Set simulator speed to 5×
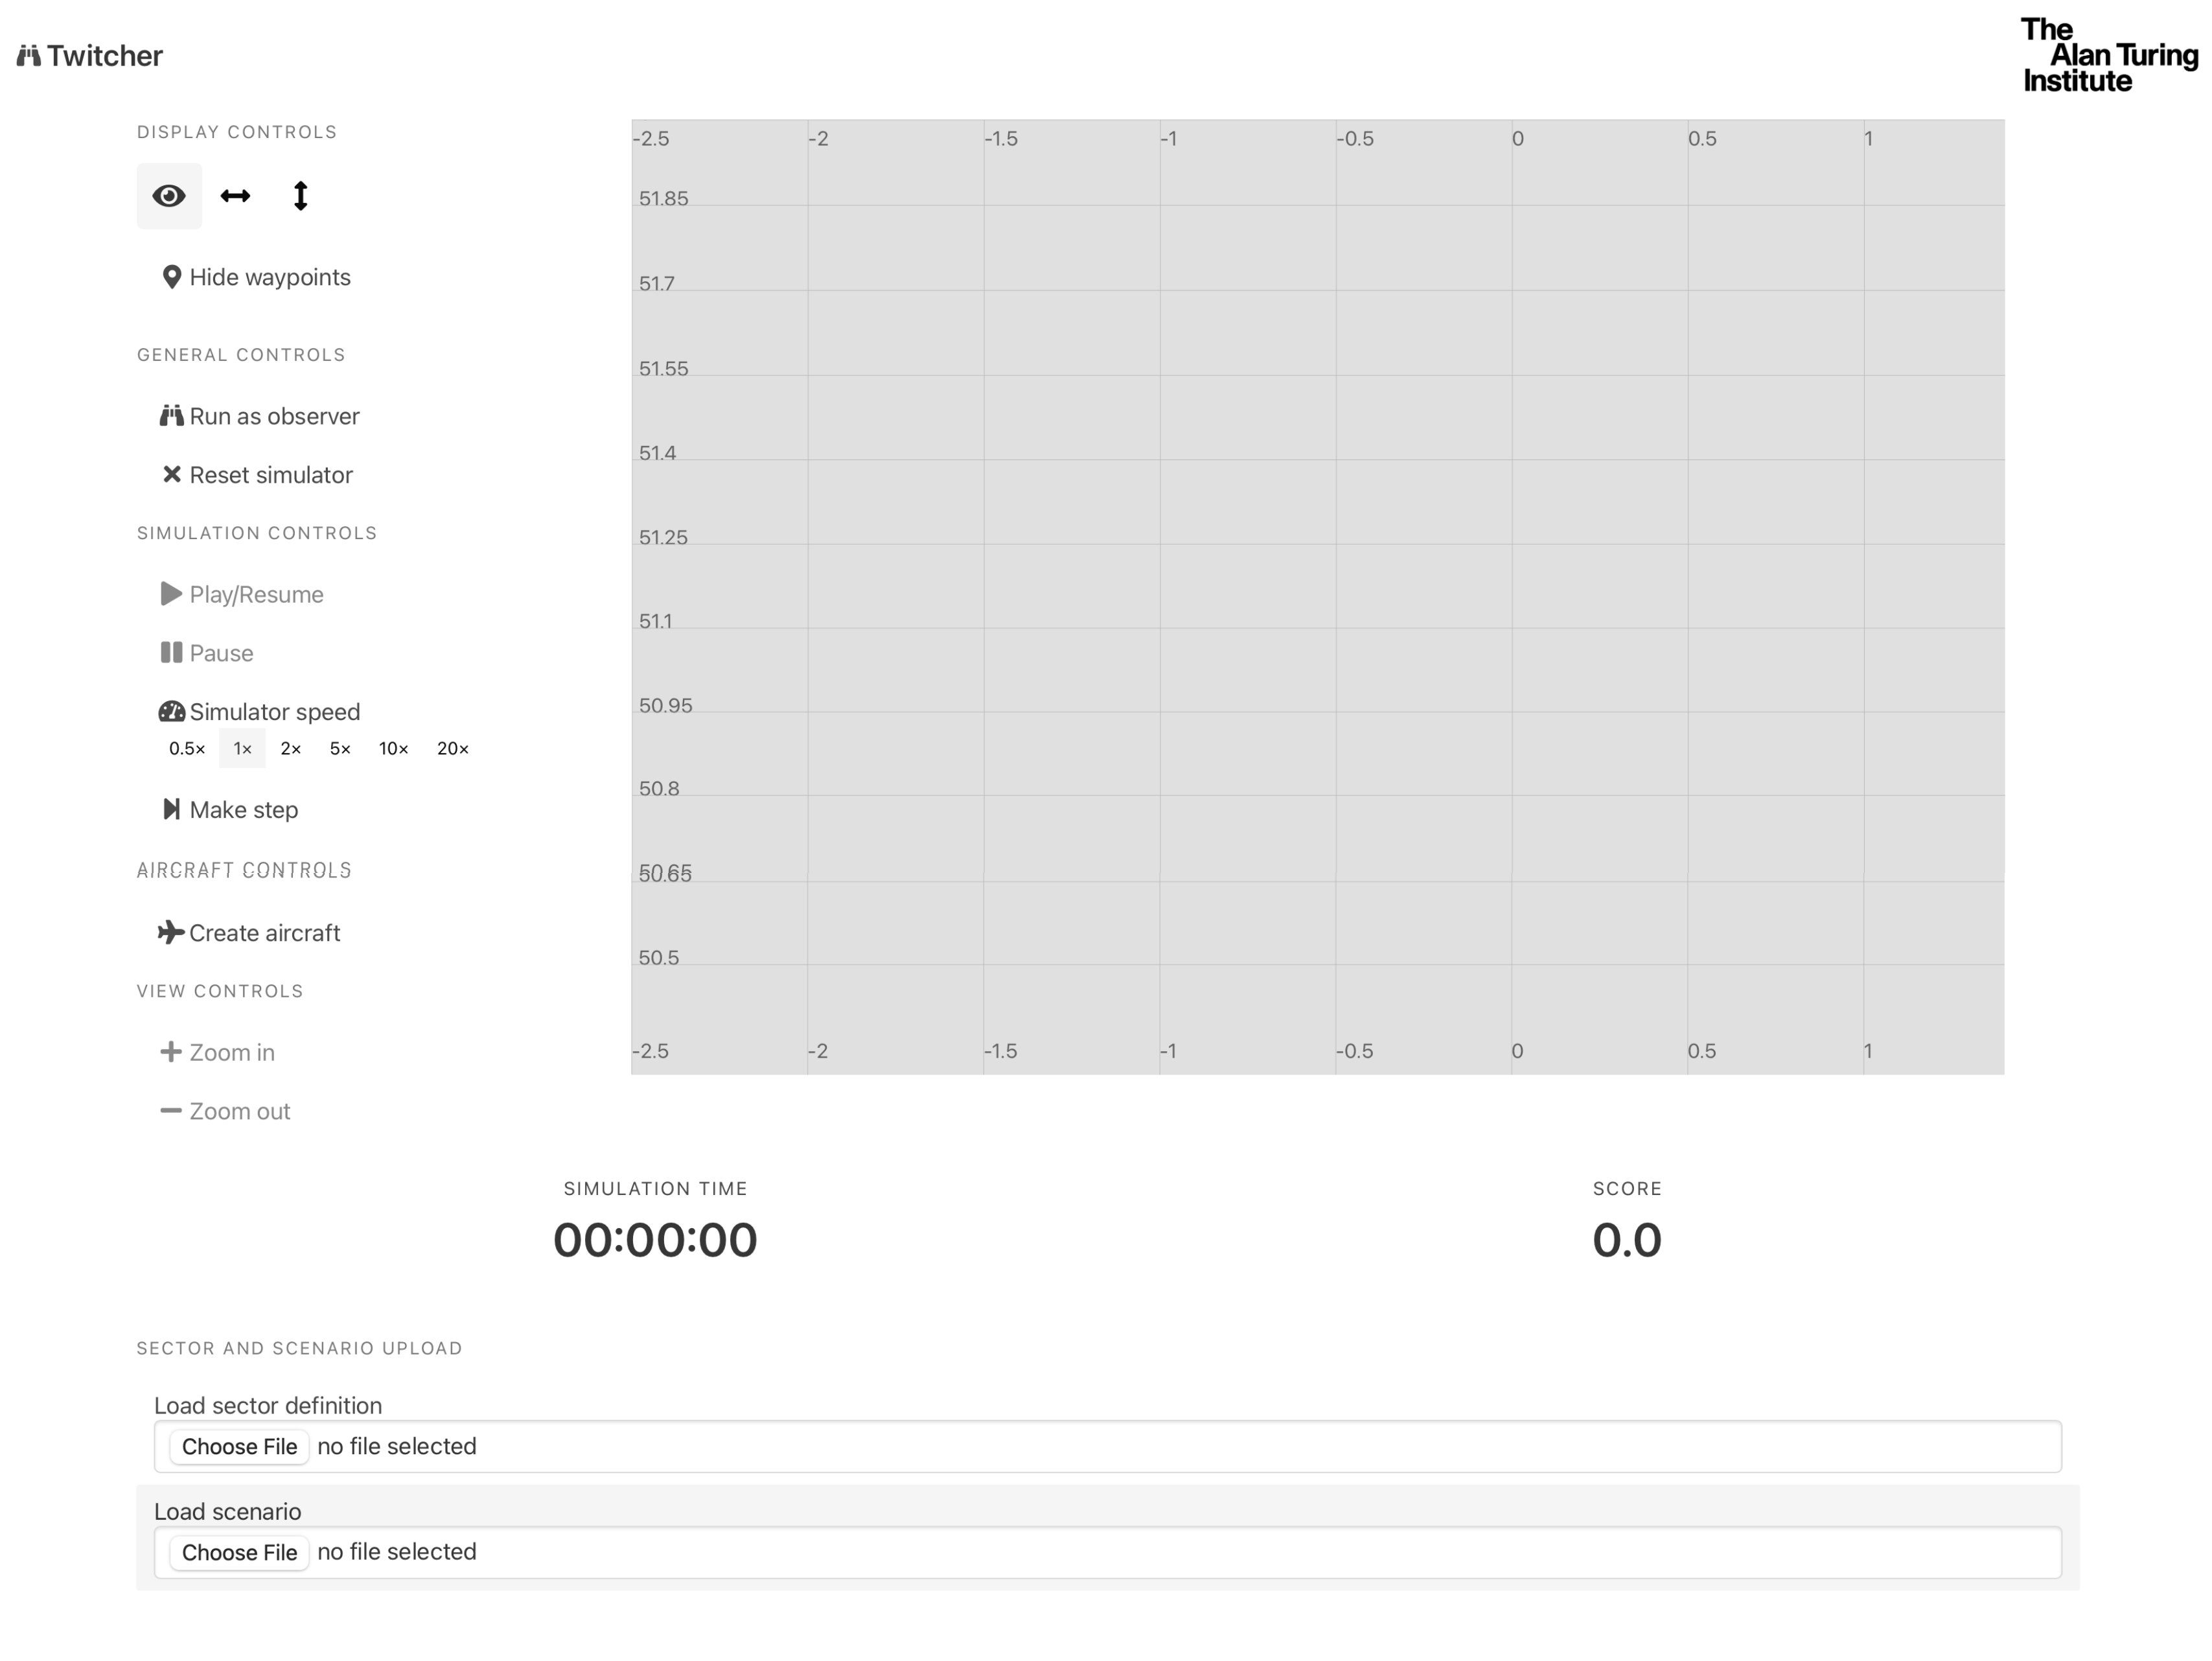 tap(340, 749)
